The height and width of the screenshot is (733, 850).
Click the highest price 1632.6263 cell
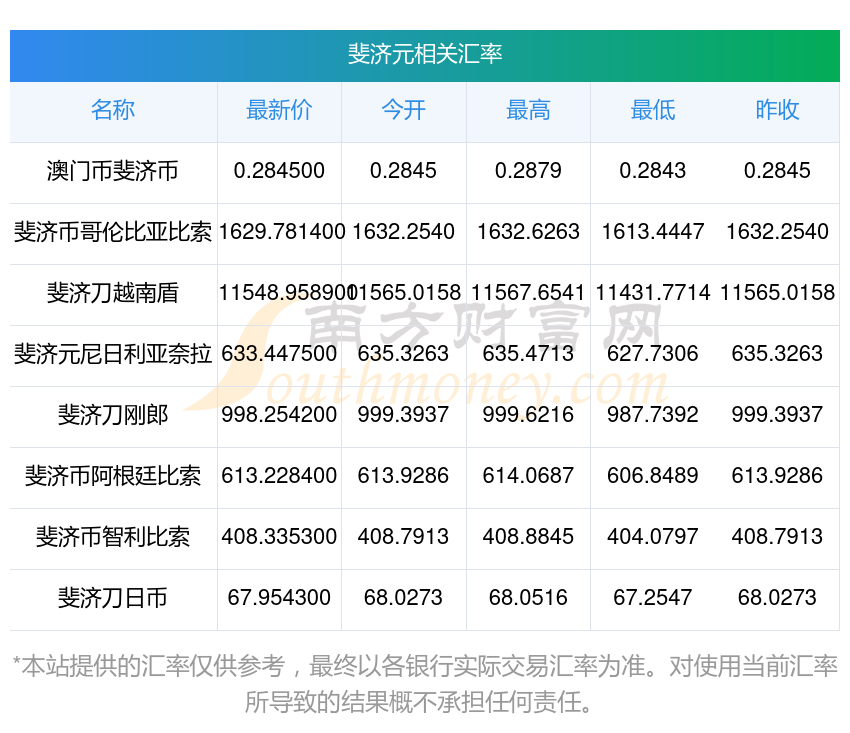pos(528,232)
